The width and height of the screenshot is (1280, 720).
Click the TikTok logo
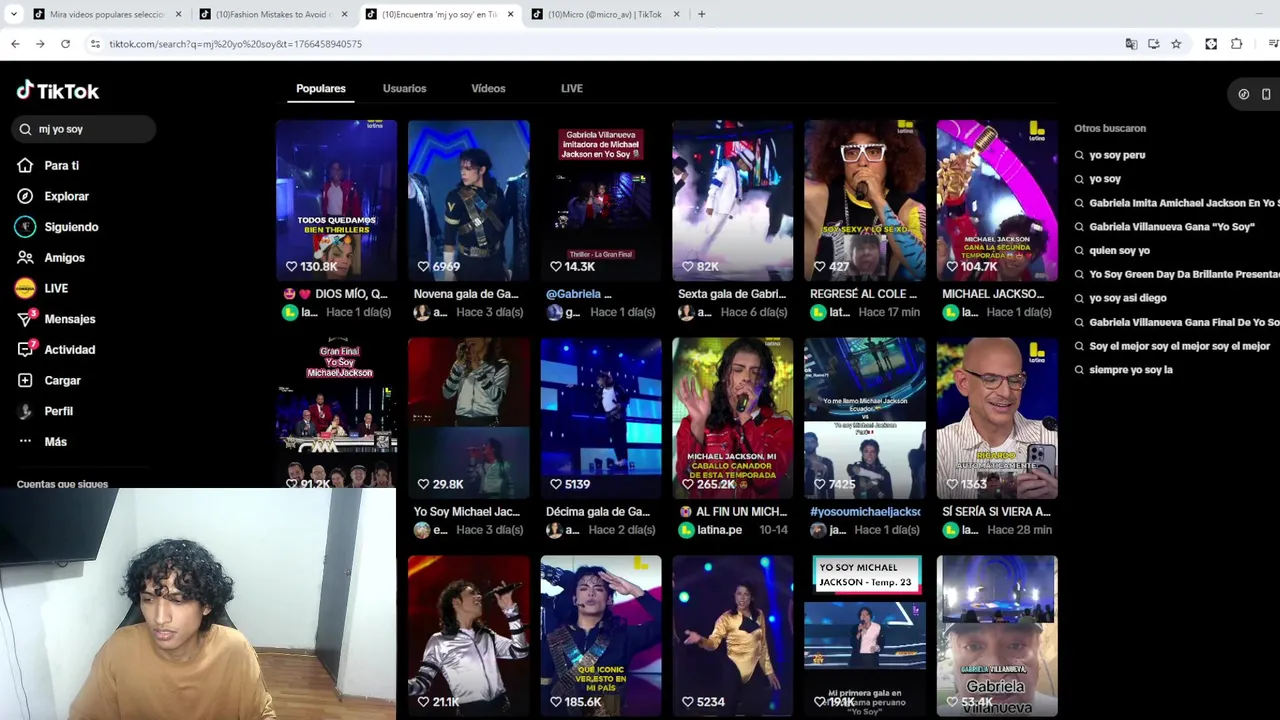tap(58, 90)
